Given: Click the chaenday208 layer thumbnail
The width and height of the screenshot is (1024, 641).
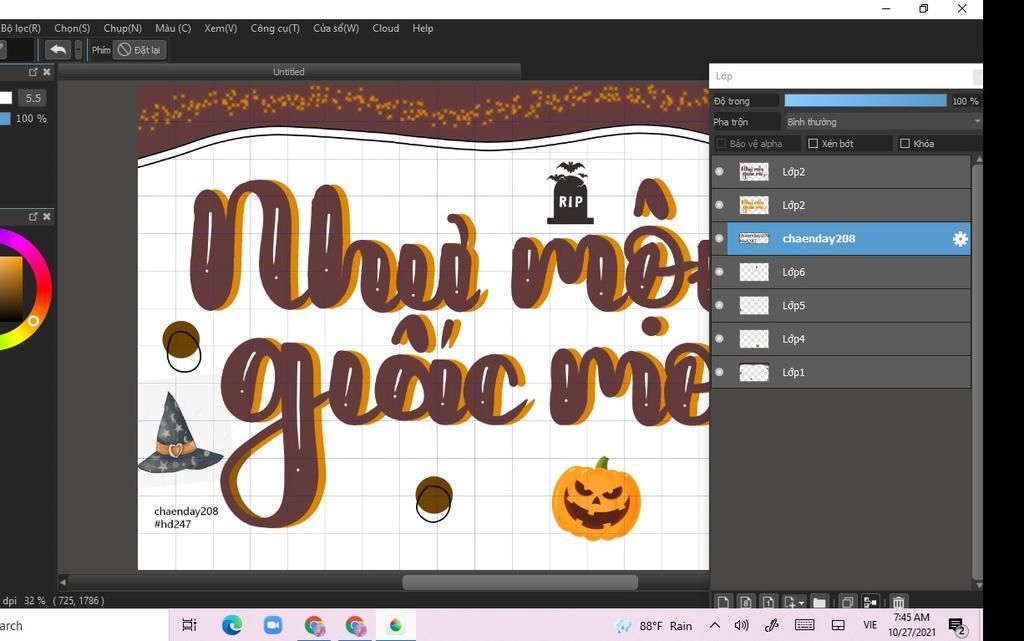Looking at the screenshot, I should 754,238.
